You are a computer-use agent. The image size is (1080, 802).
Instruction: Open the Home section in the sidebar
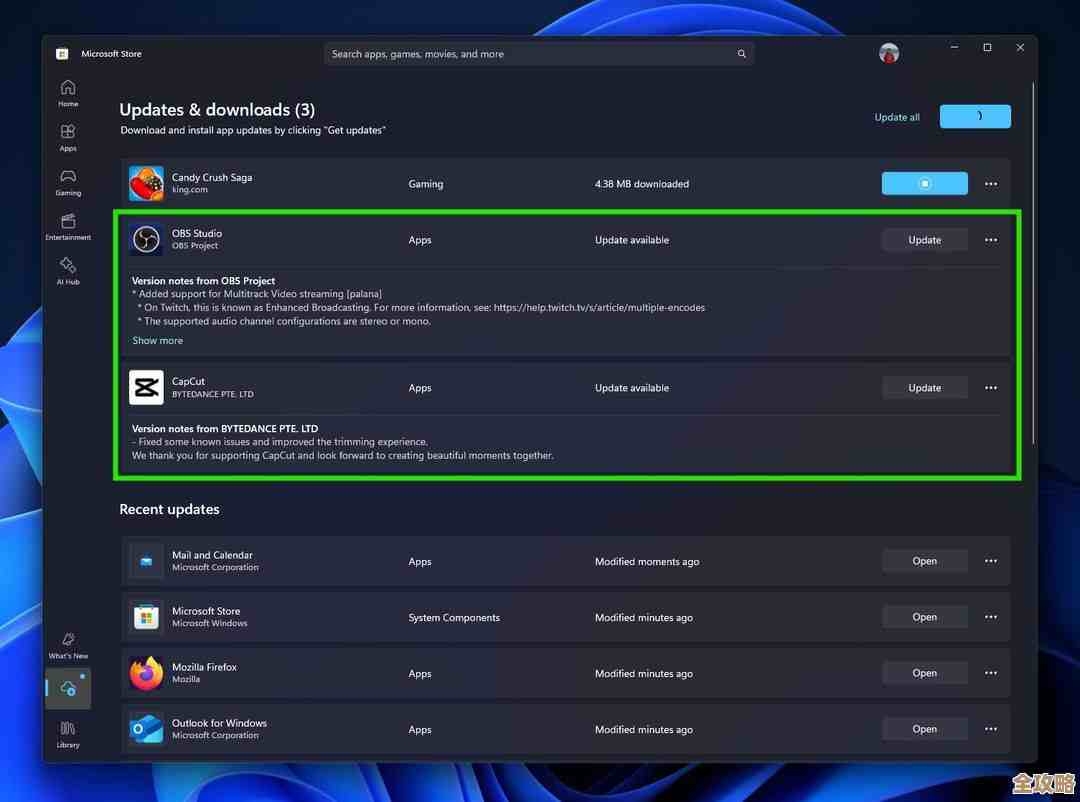(67, 90)
